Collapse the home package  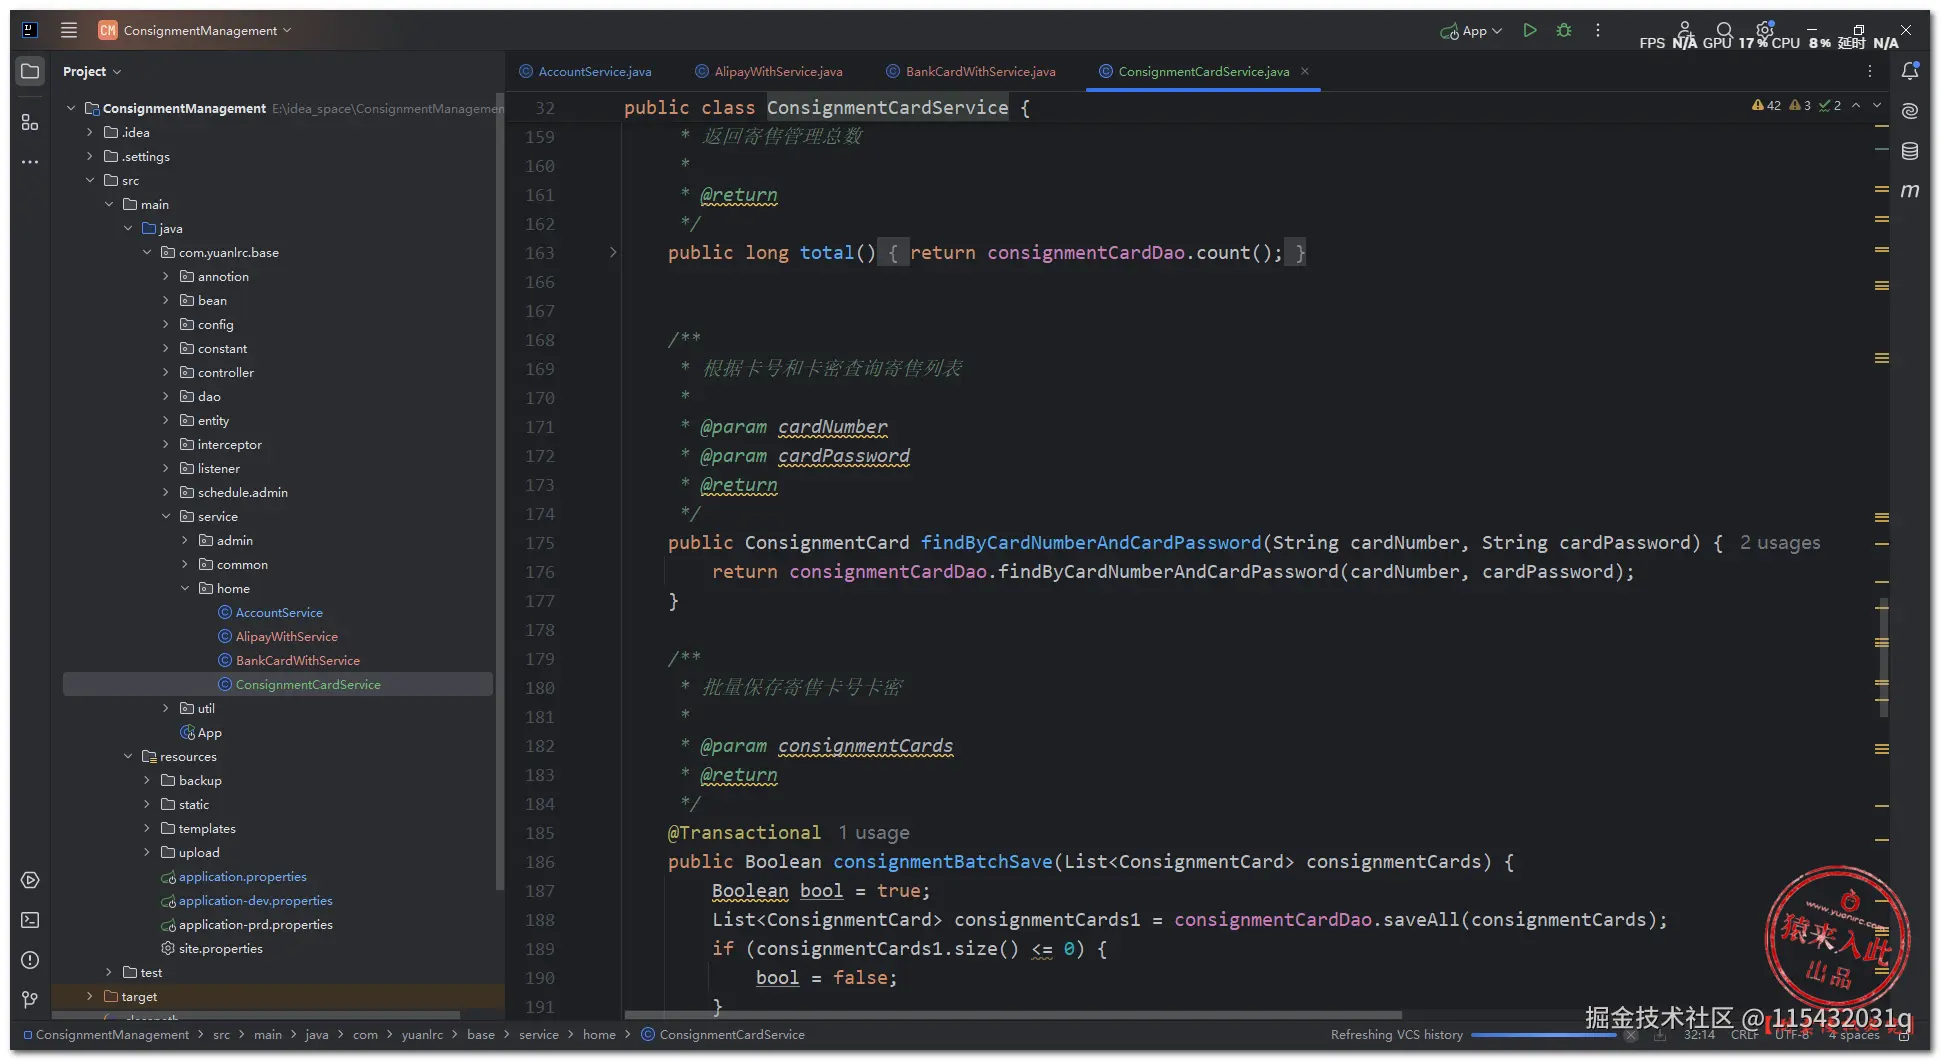coord(185,588)
